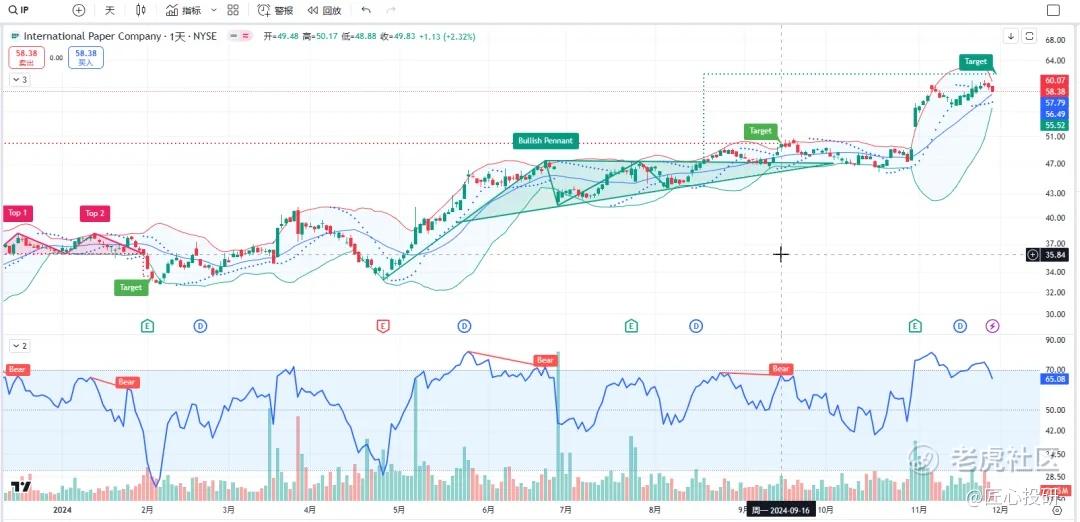The image size is (1080, 522).
Task: Create an alert with 警报 button
Action: 276,10
